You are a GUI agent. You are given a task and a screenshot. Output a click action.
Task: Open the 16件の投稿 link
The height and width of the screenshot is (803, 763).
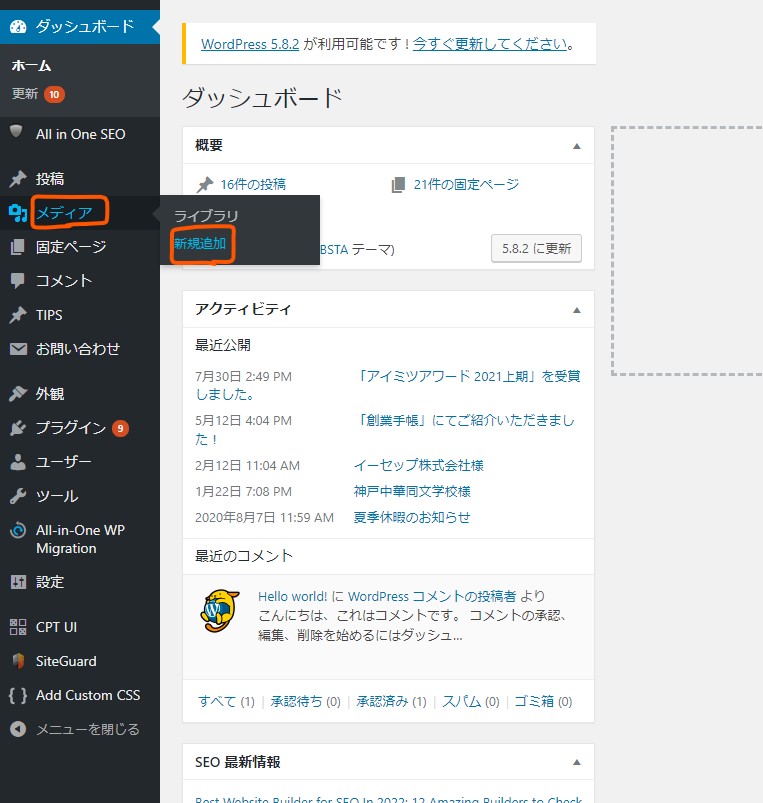point(253,184)
